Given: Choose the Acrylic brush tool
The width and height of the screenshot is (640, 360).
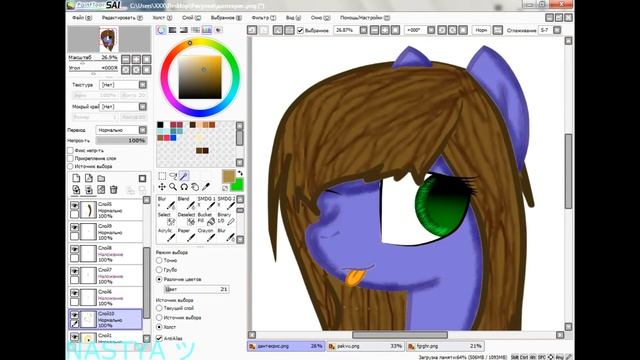Looking at the screenshot, I should point(166,235).
